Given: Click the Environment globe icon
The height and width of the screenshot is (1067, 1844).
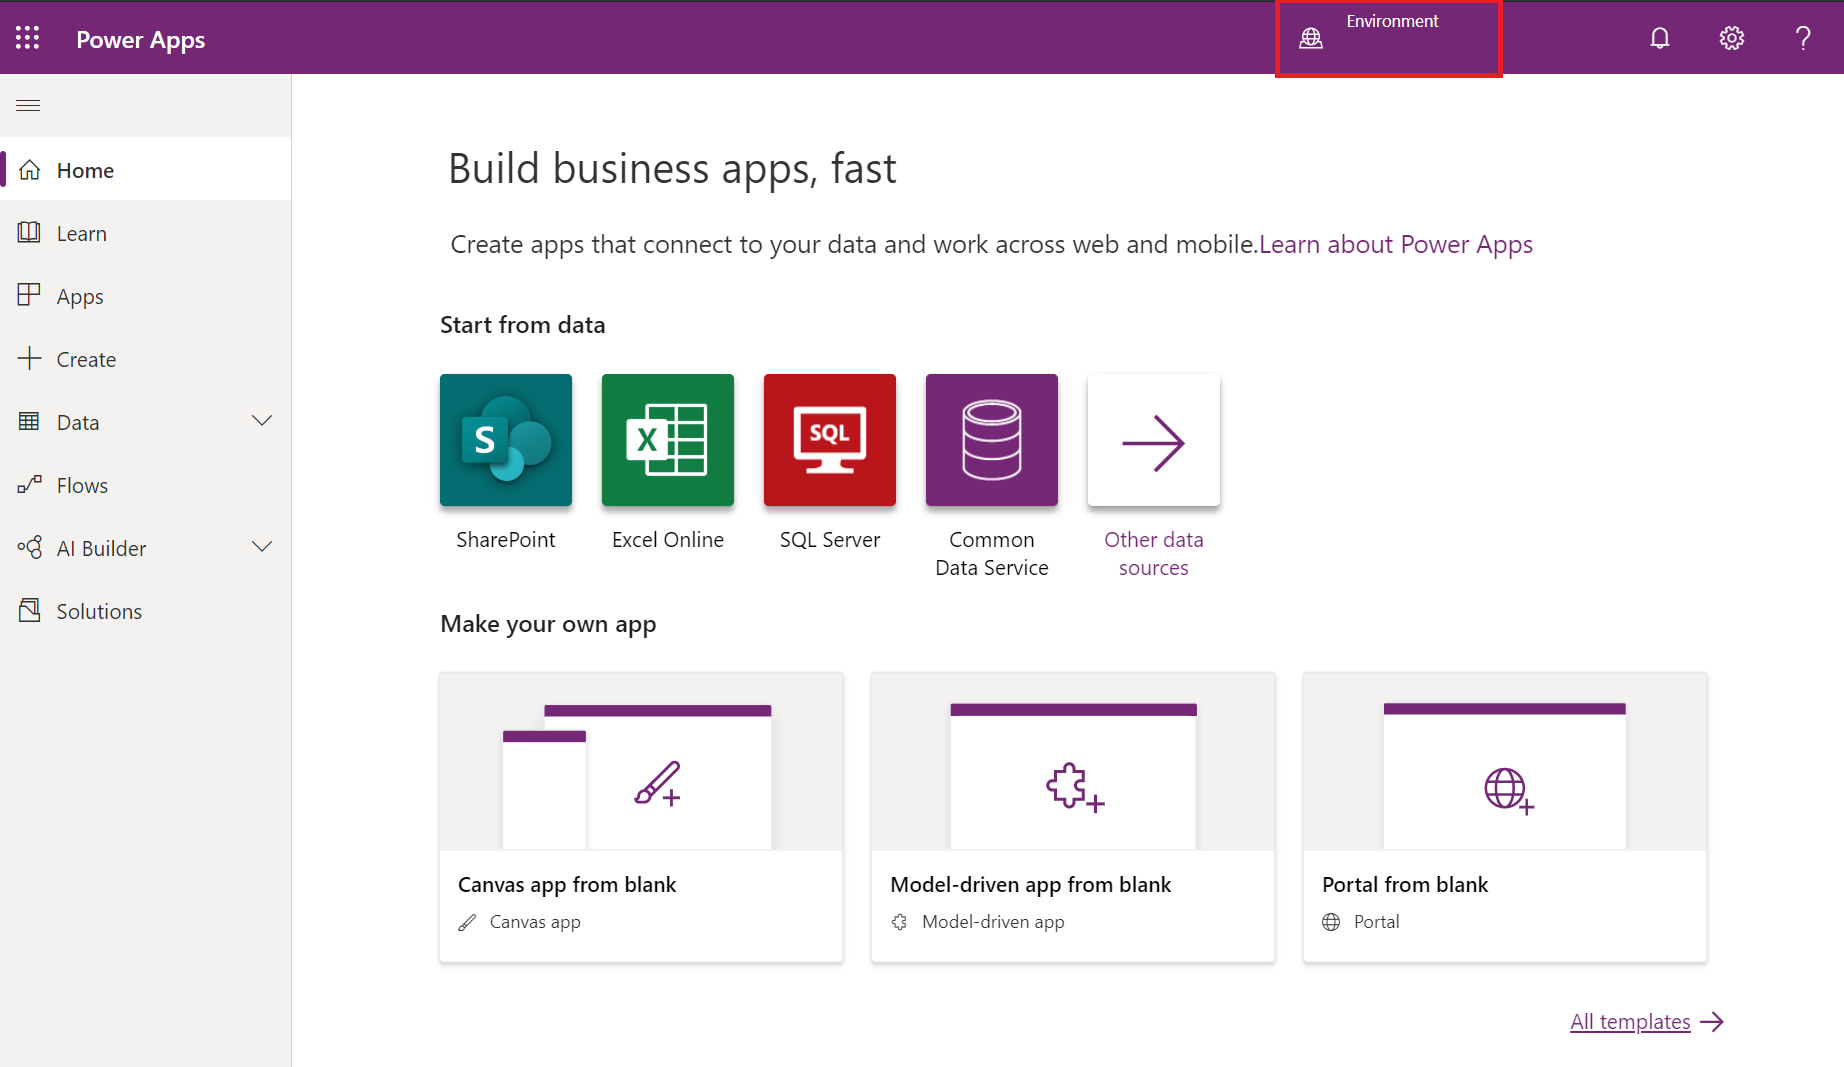Looking at the screenshot, I should coord(1311,38).
